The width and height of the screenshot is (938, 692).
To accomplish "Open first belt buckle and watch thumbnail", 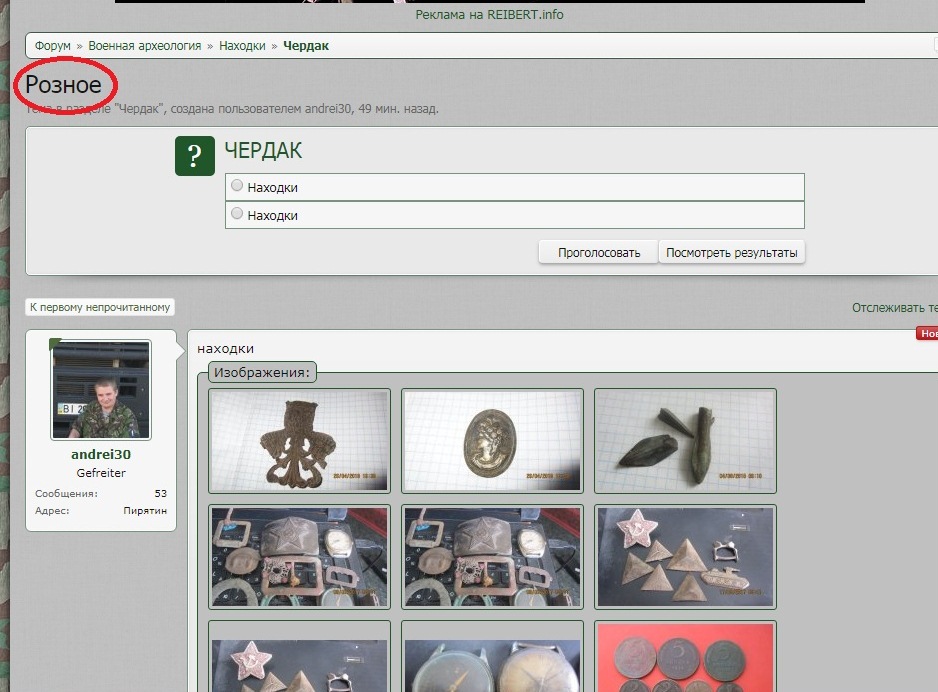I will click(298, 557).
